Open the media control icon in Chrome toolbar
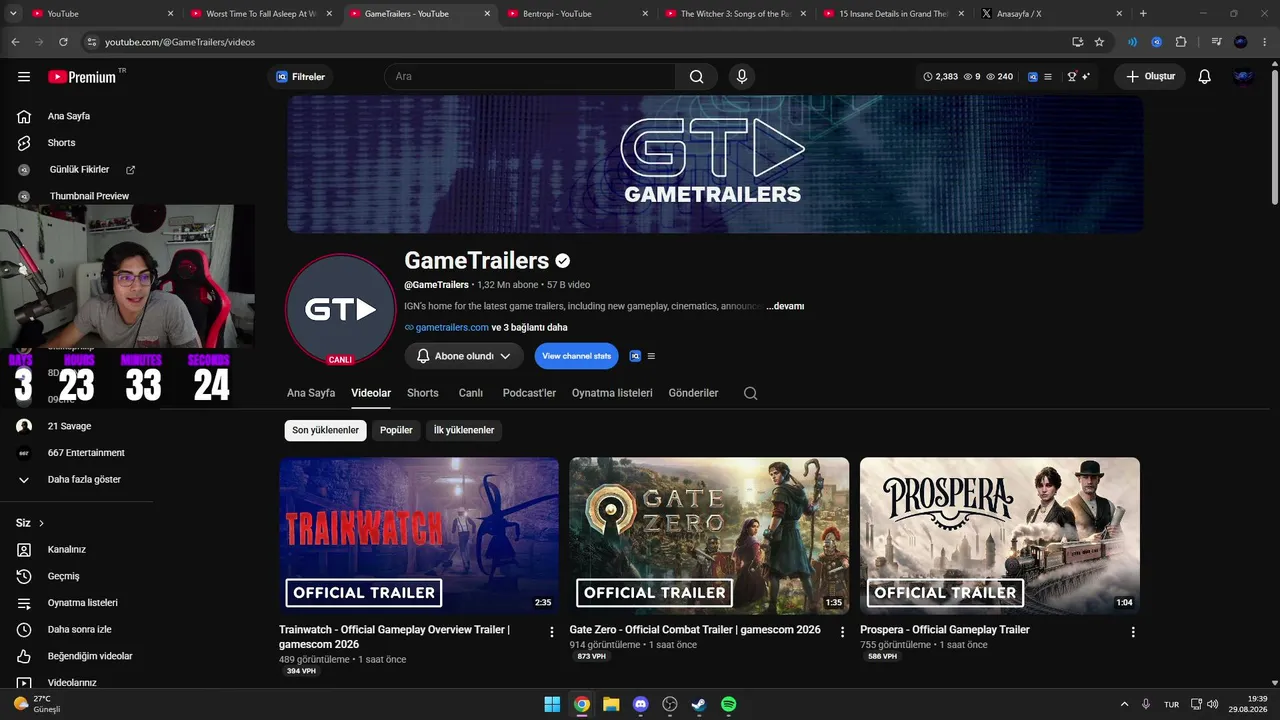Screen dimensions: 1280x720 click(1216, 42)
